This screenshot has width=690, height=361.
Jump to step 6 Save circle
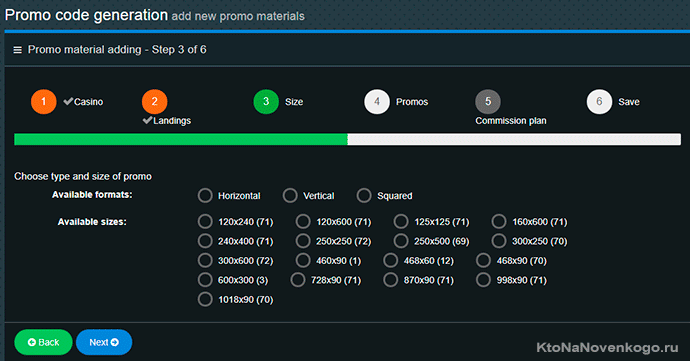[x=599, y=102]
